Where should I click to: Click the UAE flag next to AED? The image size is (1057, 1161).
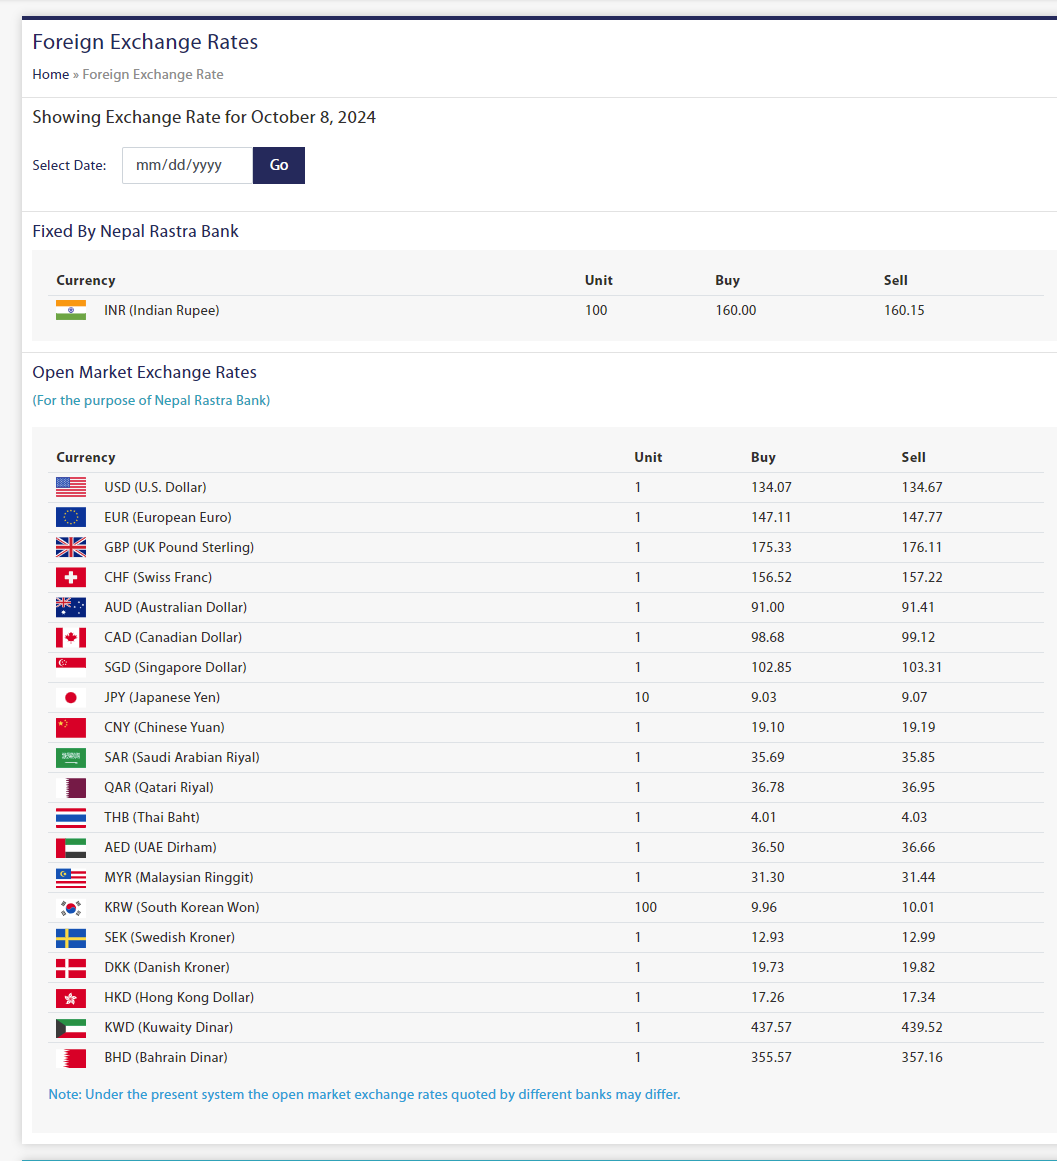coord(71,847)
